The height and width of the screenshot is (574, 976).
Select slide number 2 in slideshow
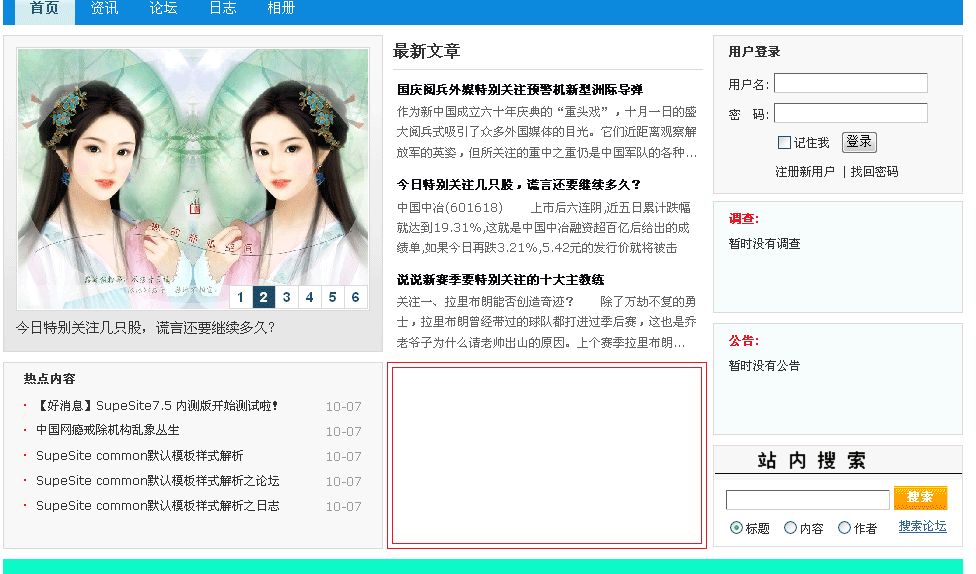tap(263, 297)
